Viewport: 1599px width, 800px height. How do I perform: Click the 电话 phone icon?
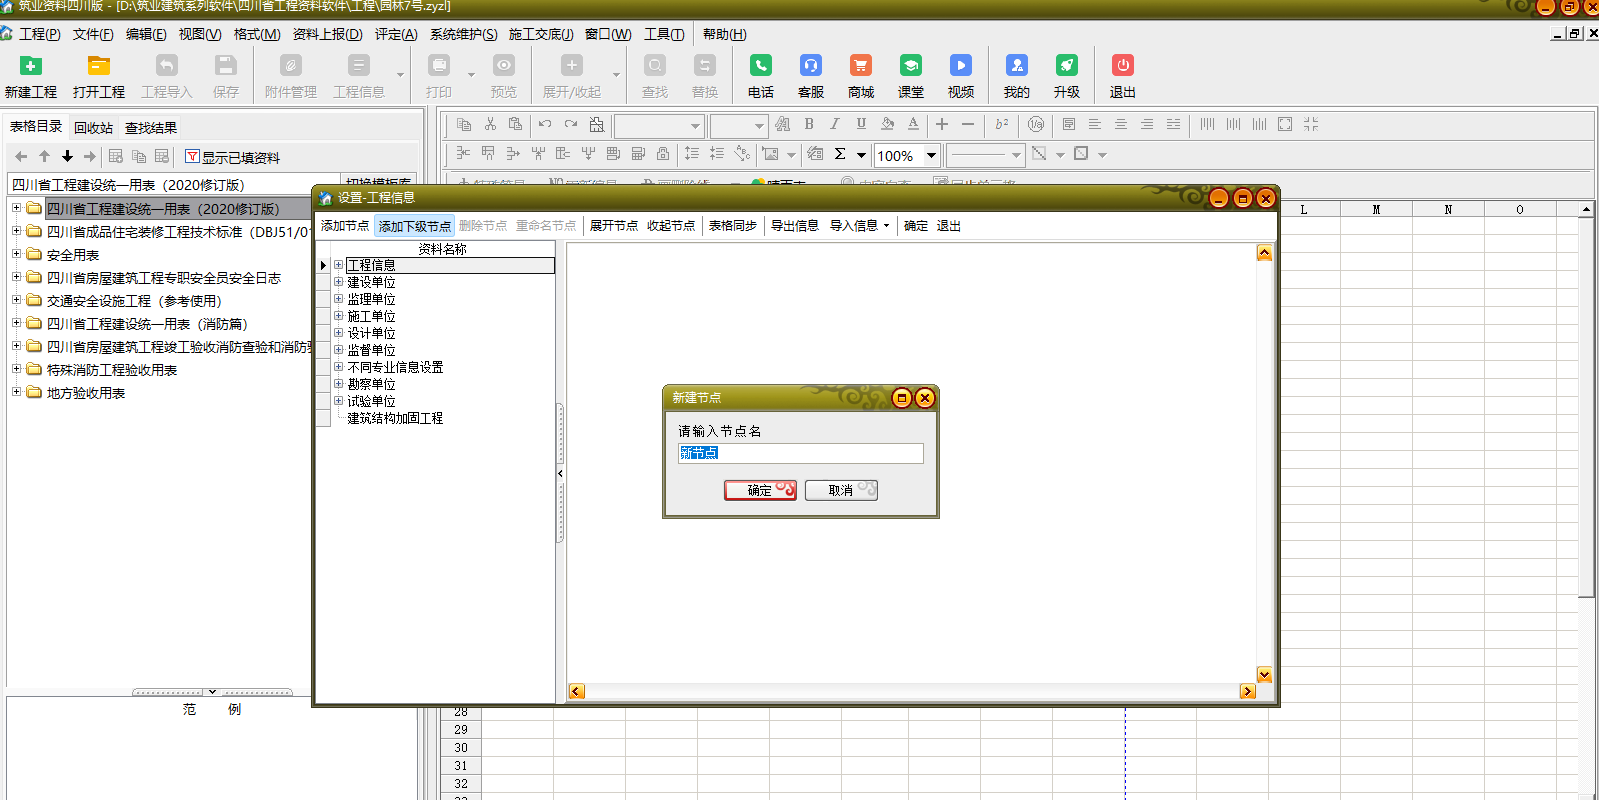(x=760, y=66)
